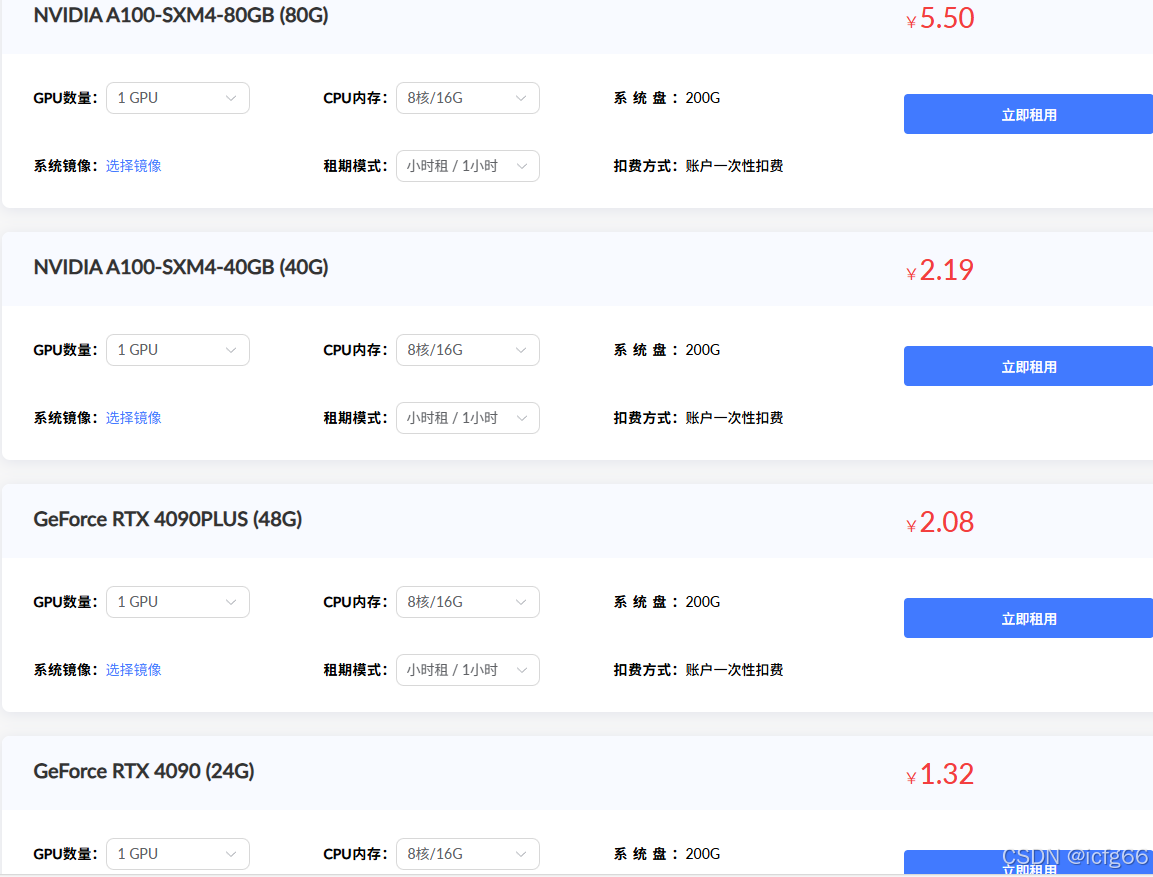Open GPU count dropdown for RTX 4090 24G

tap(177, 854)
